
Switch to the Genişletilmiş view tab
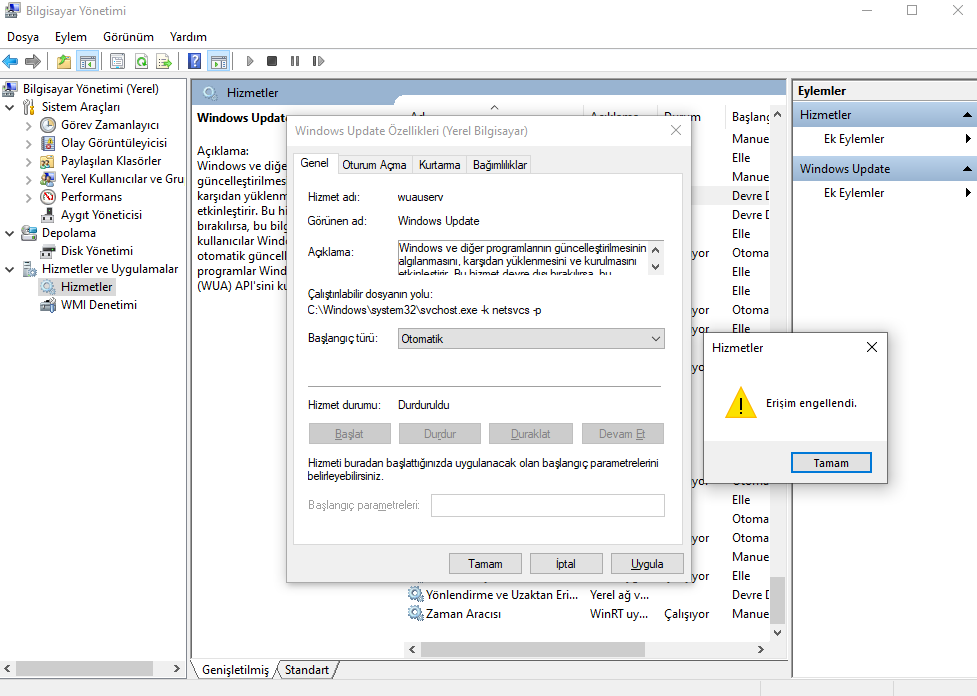click(x=236, y=670)
